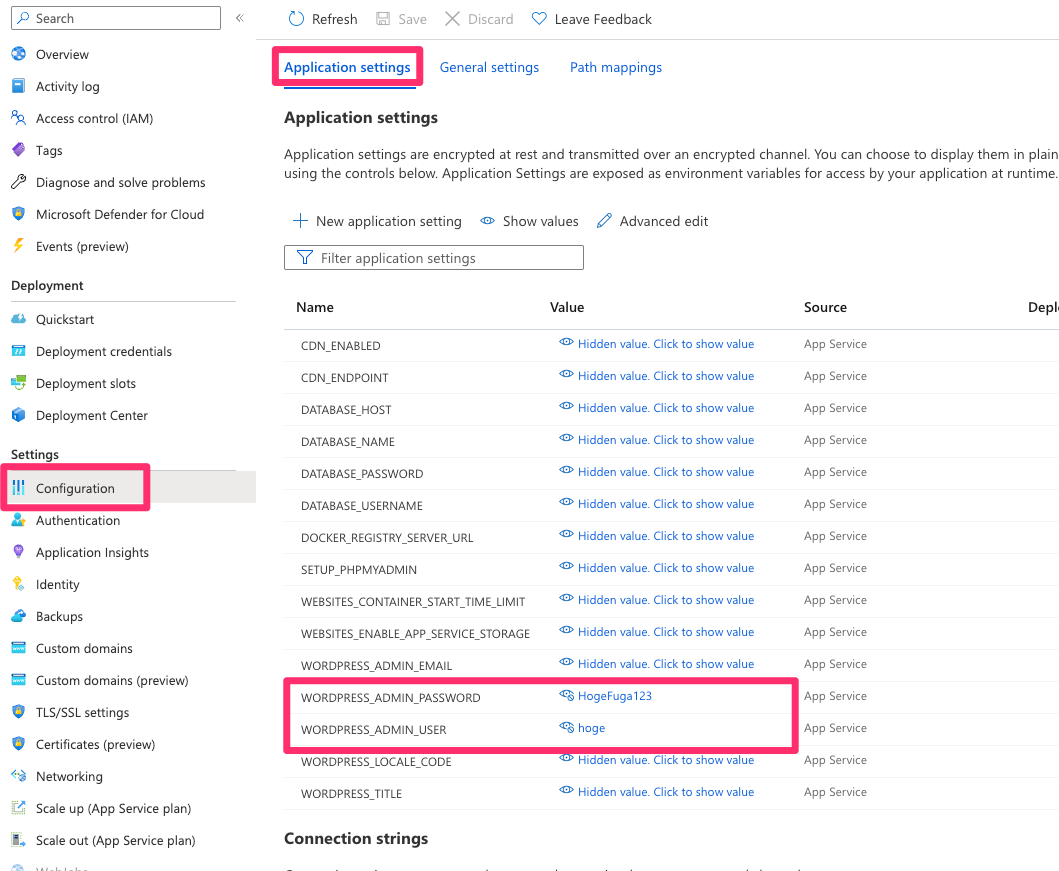Click the Leave Feedback heart icon
This screenshot has width=1059, height=871.
pos(539,19)
